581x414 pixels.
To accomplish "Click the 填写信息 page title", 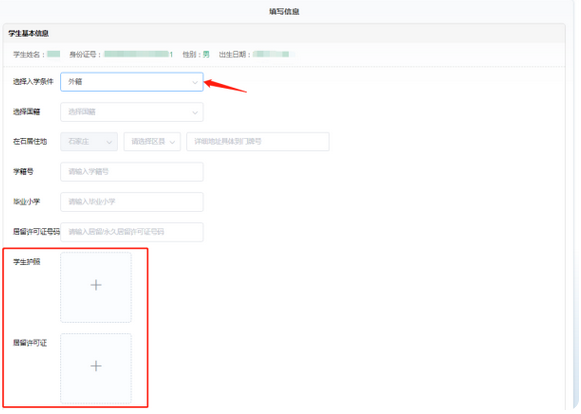I will tap(284, 11).
